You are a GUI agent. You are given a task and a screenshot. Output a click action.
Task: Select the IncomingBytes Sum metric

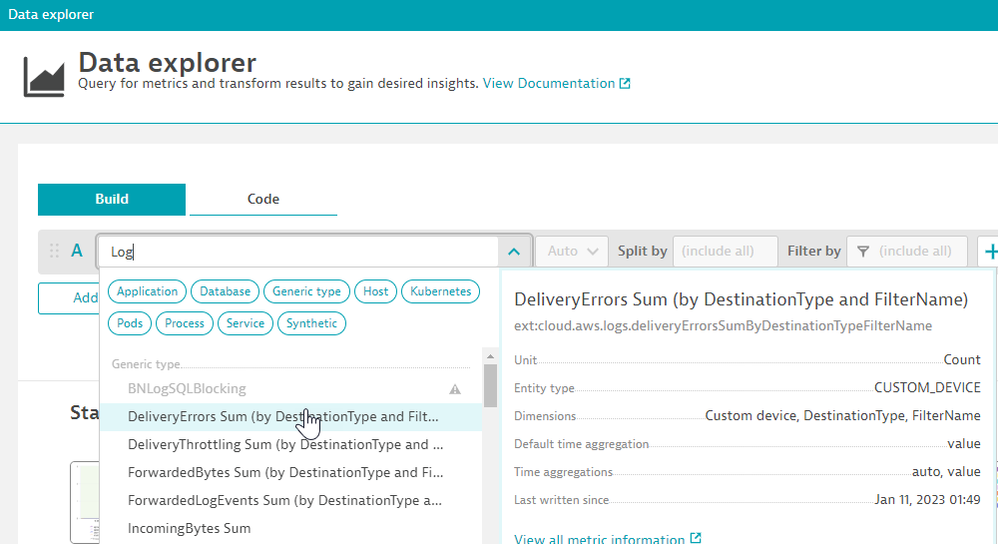pos(189,528)
